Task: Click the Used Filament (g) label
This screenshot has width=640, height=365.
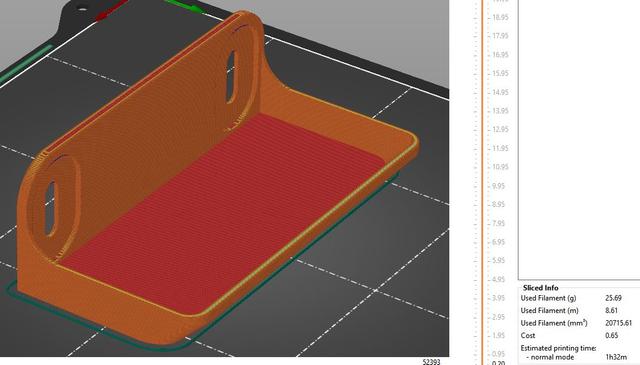Action: click(549, 298)
